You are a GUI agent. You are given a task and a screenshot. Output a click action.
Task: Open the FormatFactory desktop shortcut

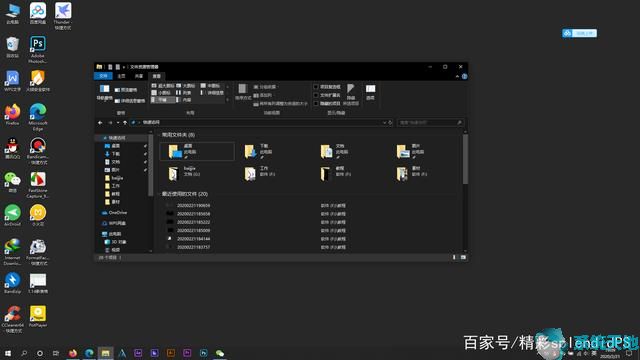point(38,252)
